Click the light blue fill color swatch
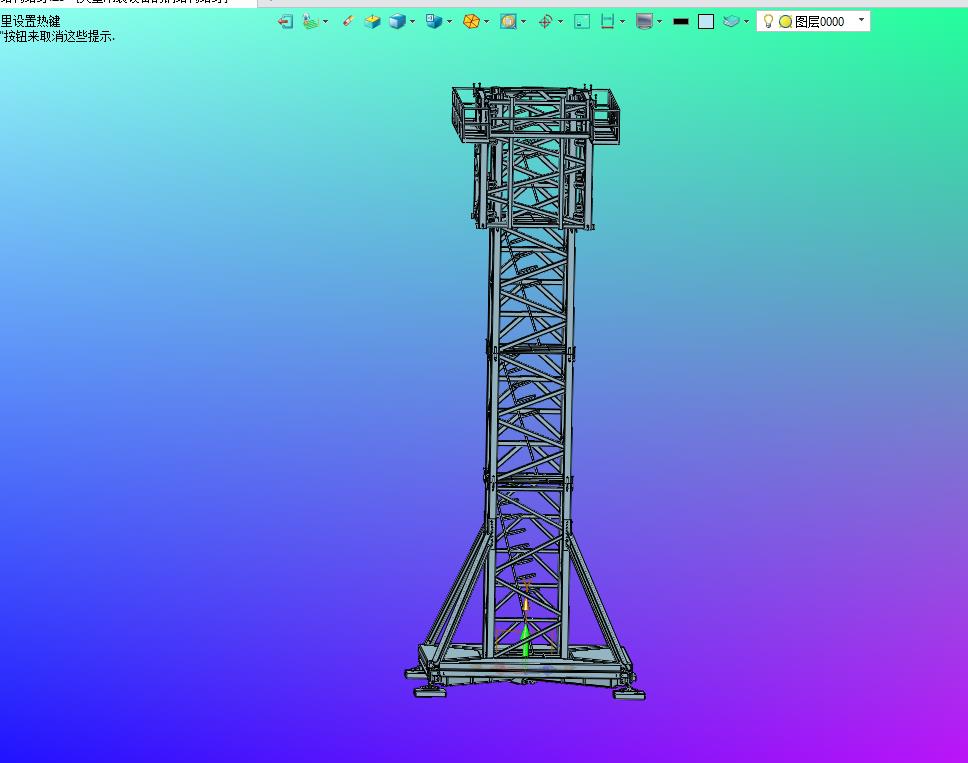 pos(706,21)
